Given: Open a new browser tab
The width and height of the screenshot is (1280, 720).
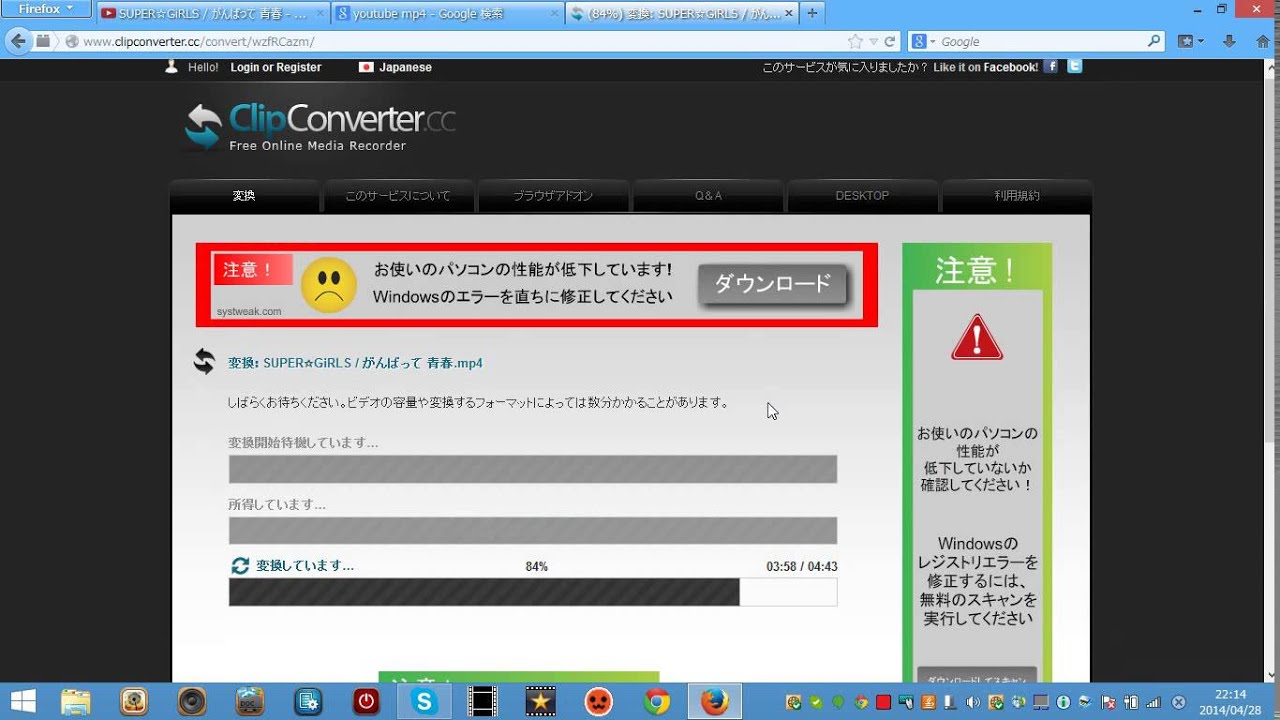Looking at the screenshot, I should tap(812, 14).
